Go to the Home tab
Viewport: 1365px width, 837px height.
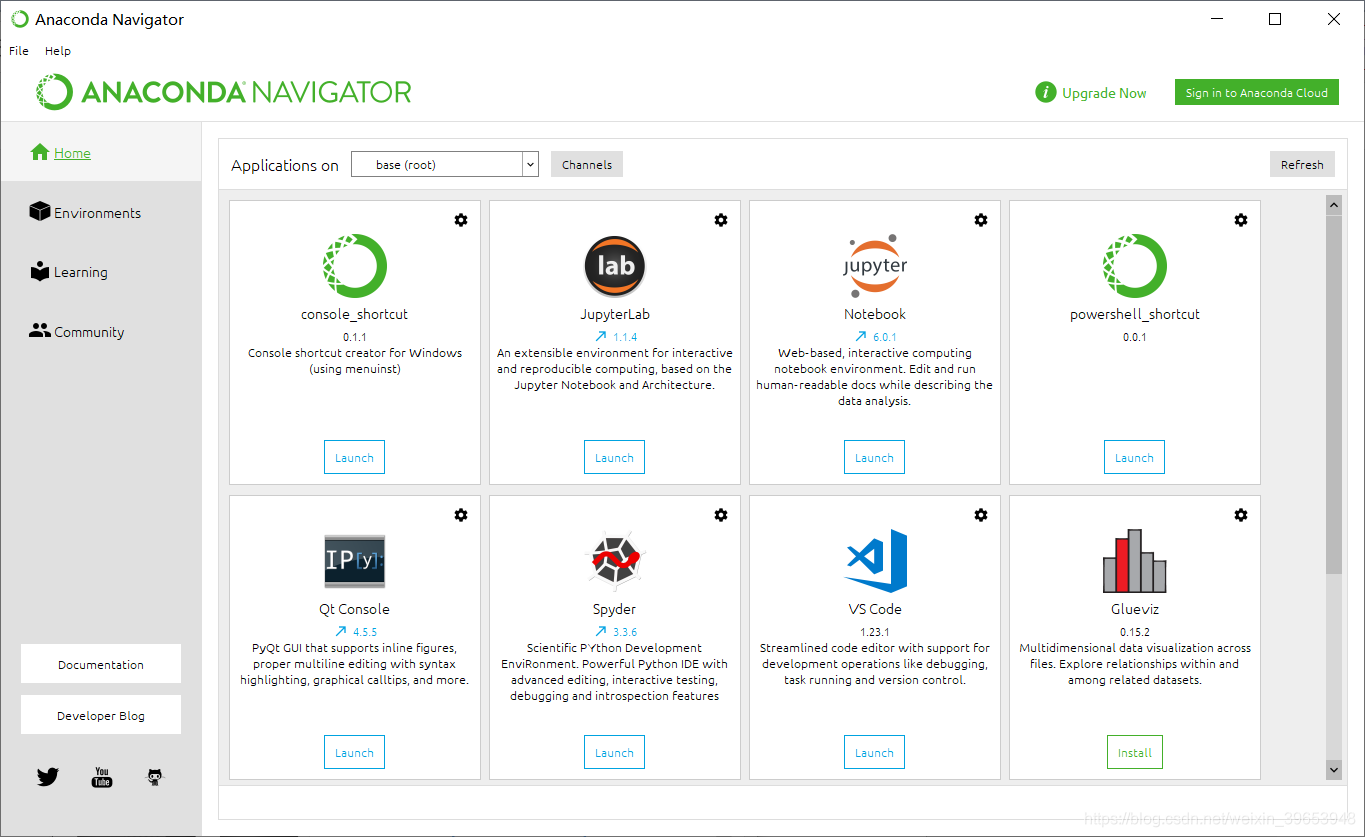click(101, 153)
